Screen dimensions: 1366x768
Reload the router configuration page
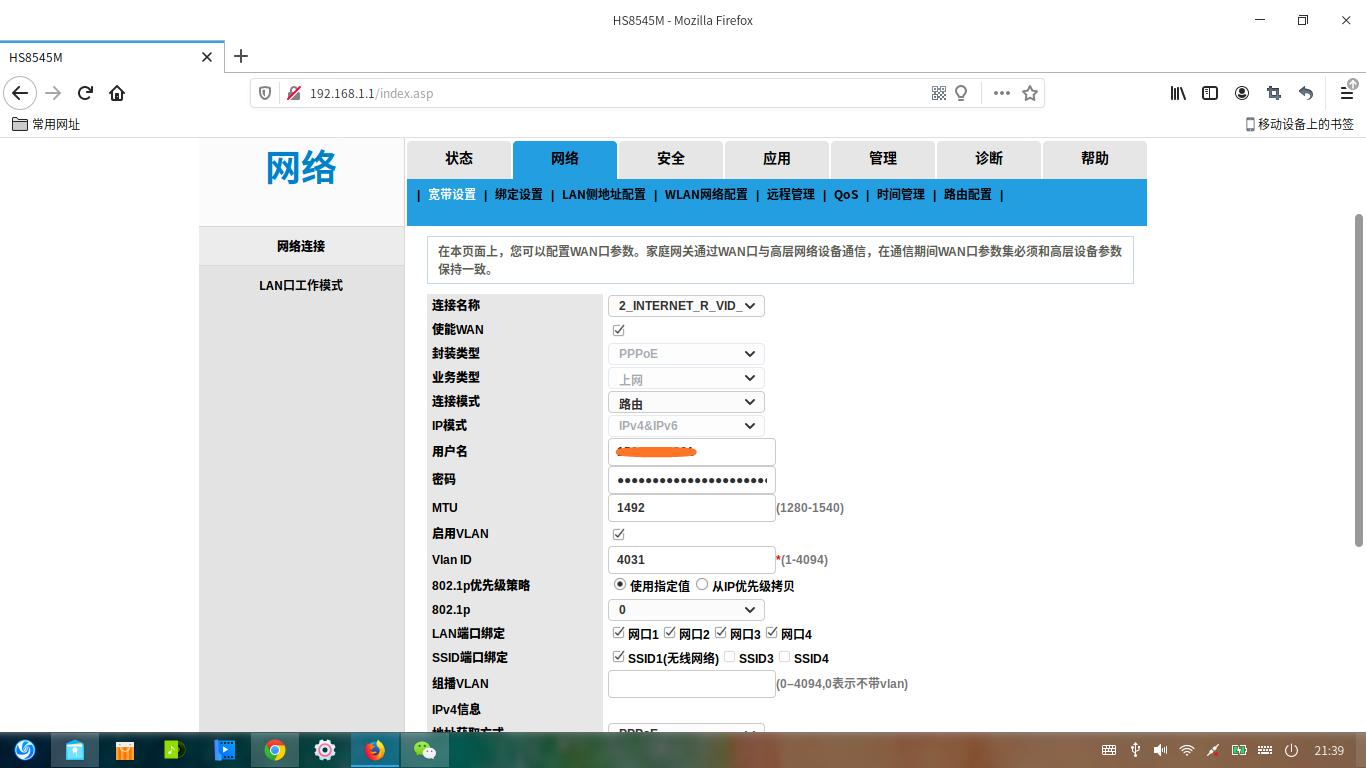(x=85, y=93)
